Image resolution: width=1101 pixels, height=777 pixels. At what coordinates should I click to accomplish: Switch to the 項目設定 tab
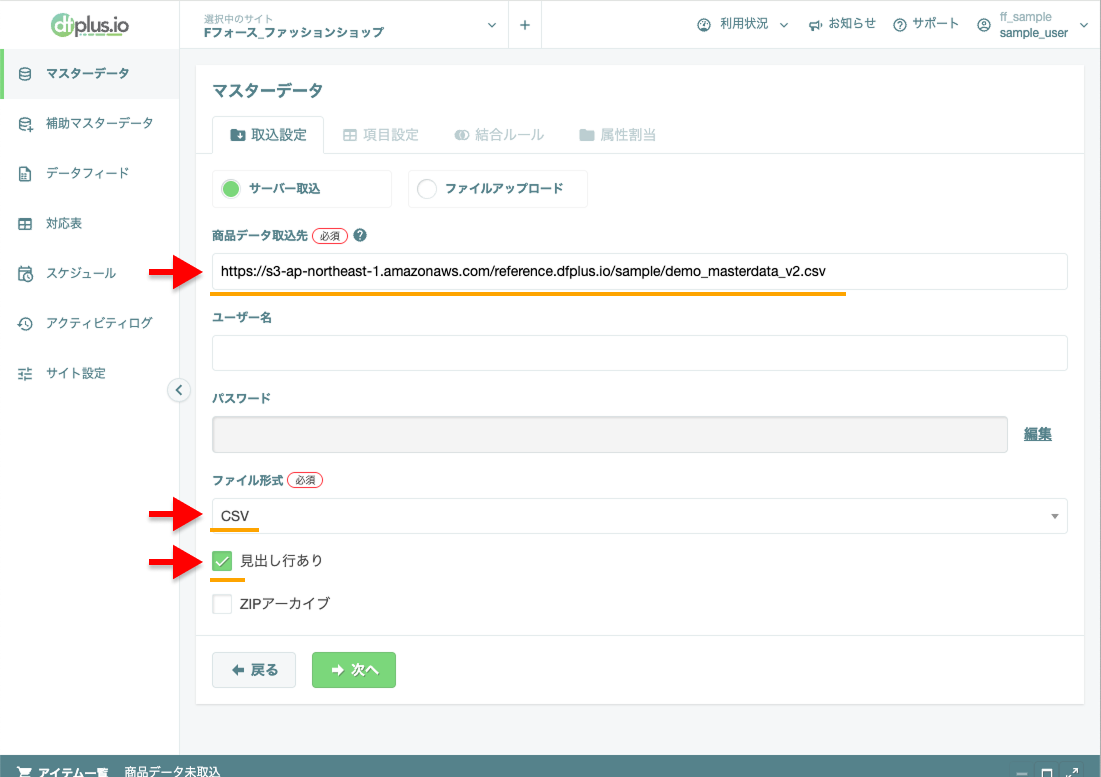point(381,133)
